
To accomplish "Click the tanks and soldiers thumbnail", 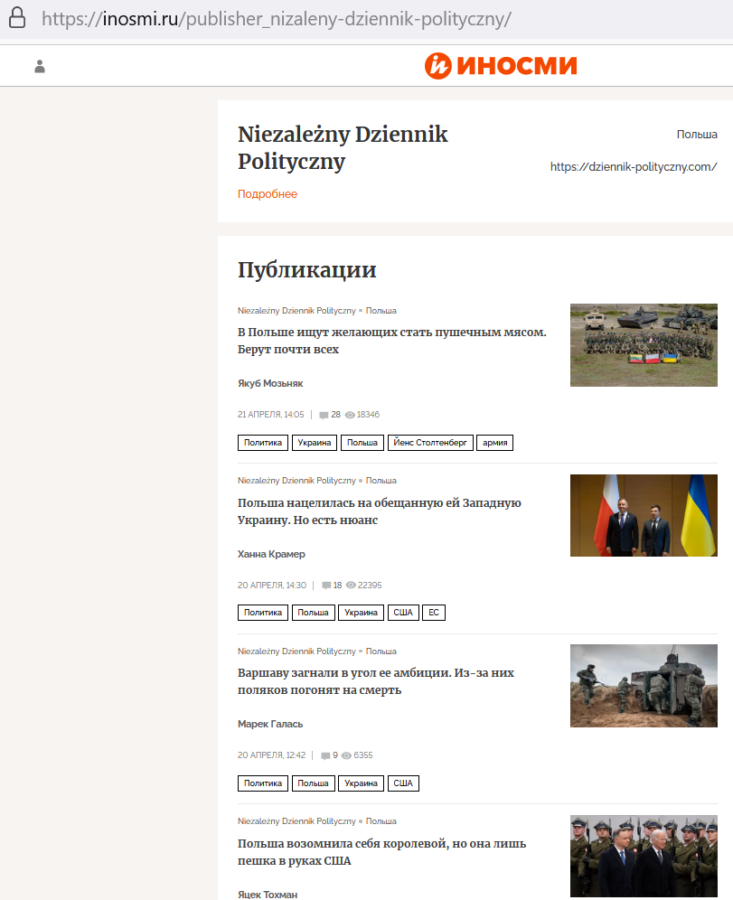I will point(643,345).
